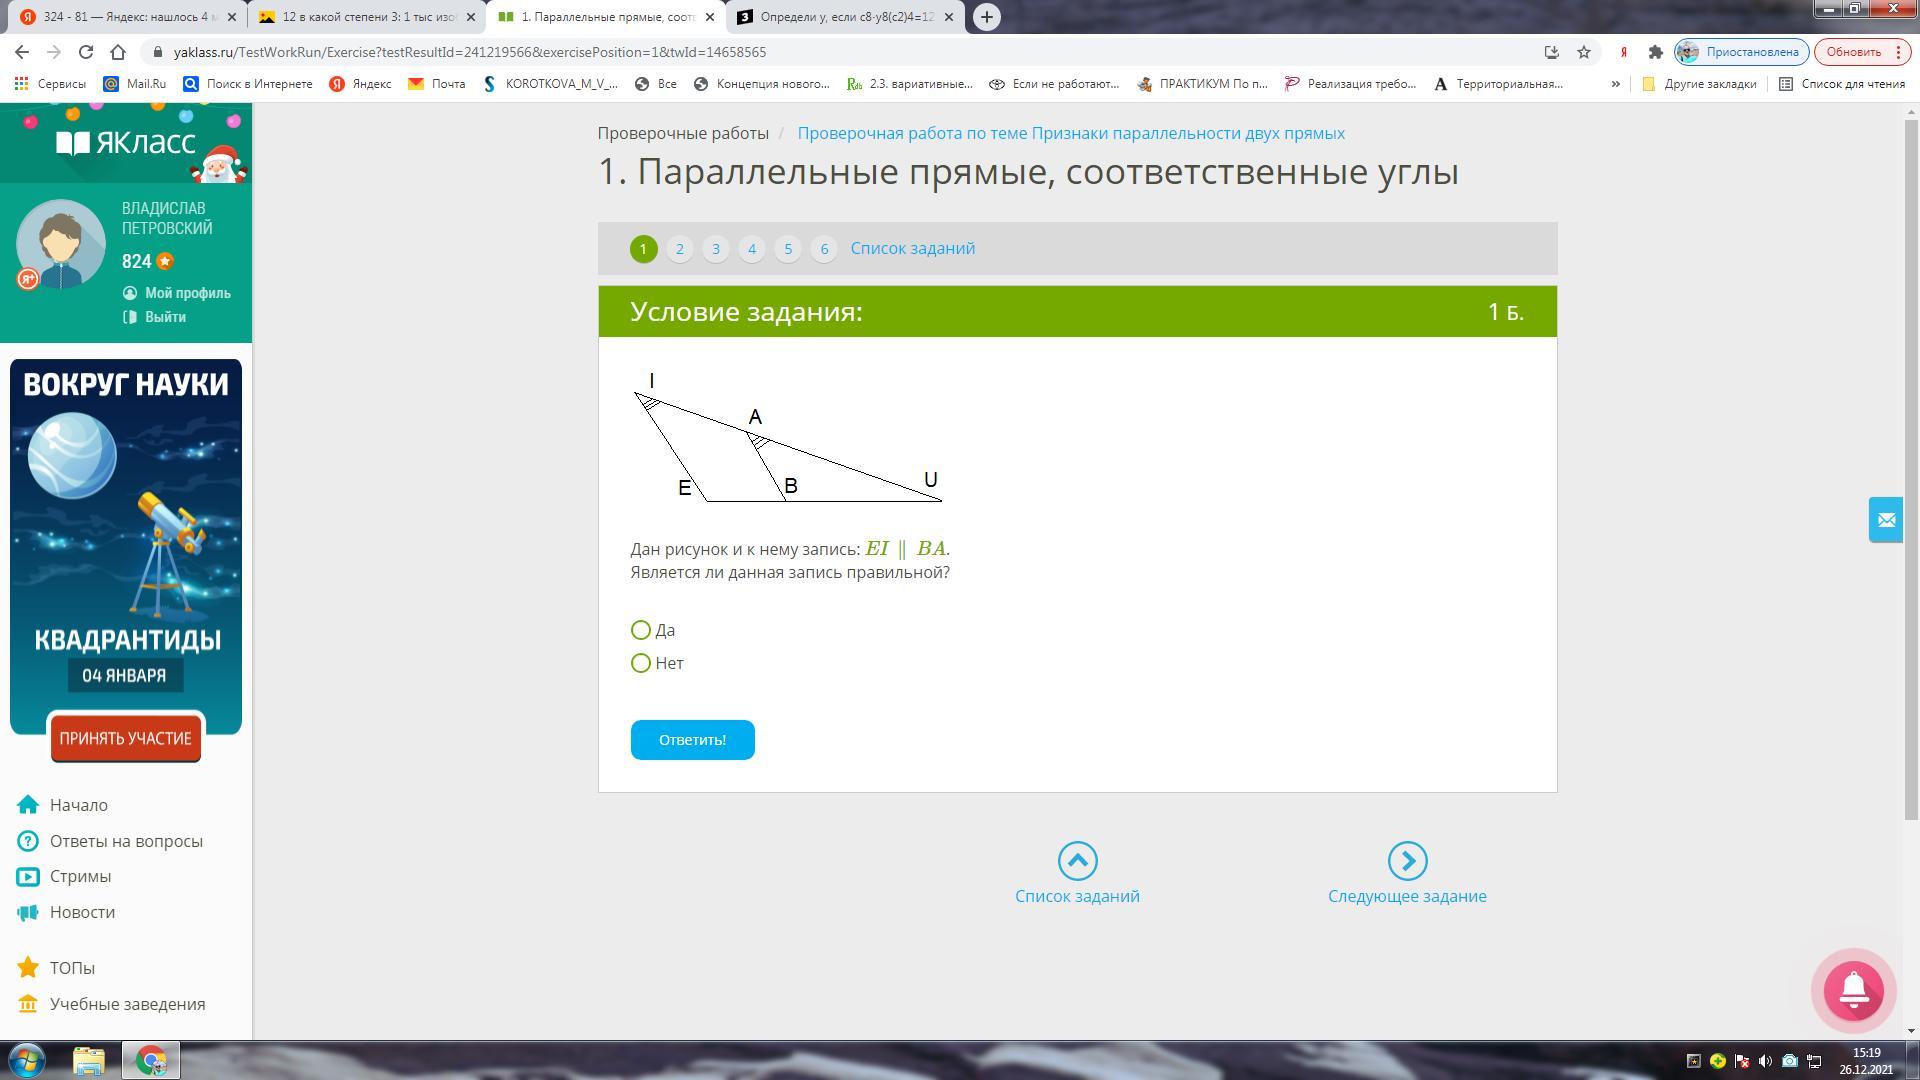Select the 'Нет' radio option

coord(641,663)
